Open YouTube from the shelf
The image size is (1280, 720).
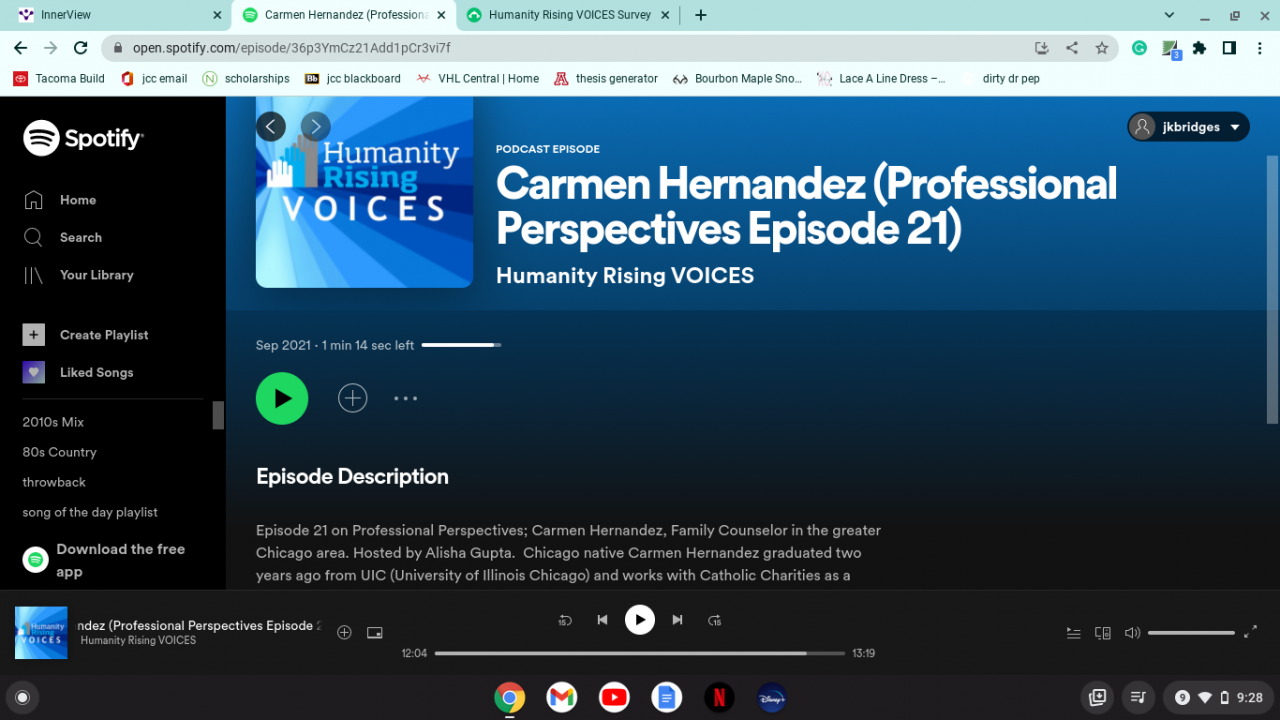(614, 697)
